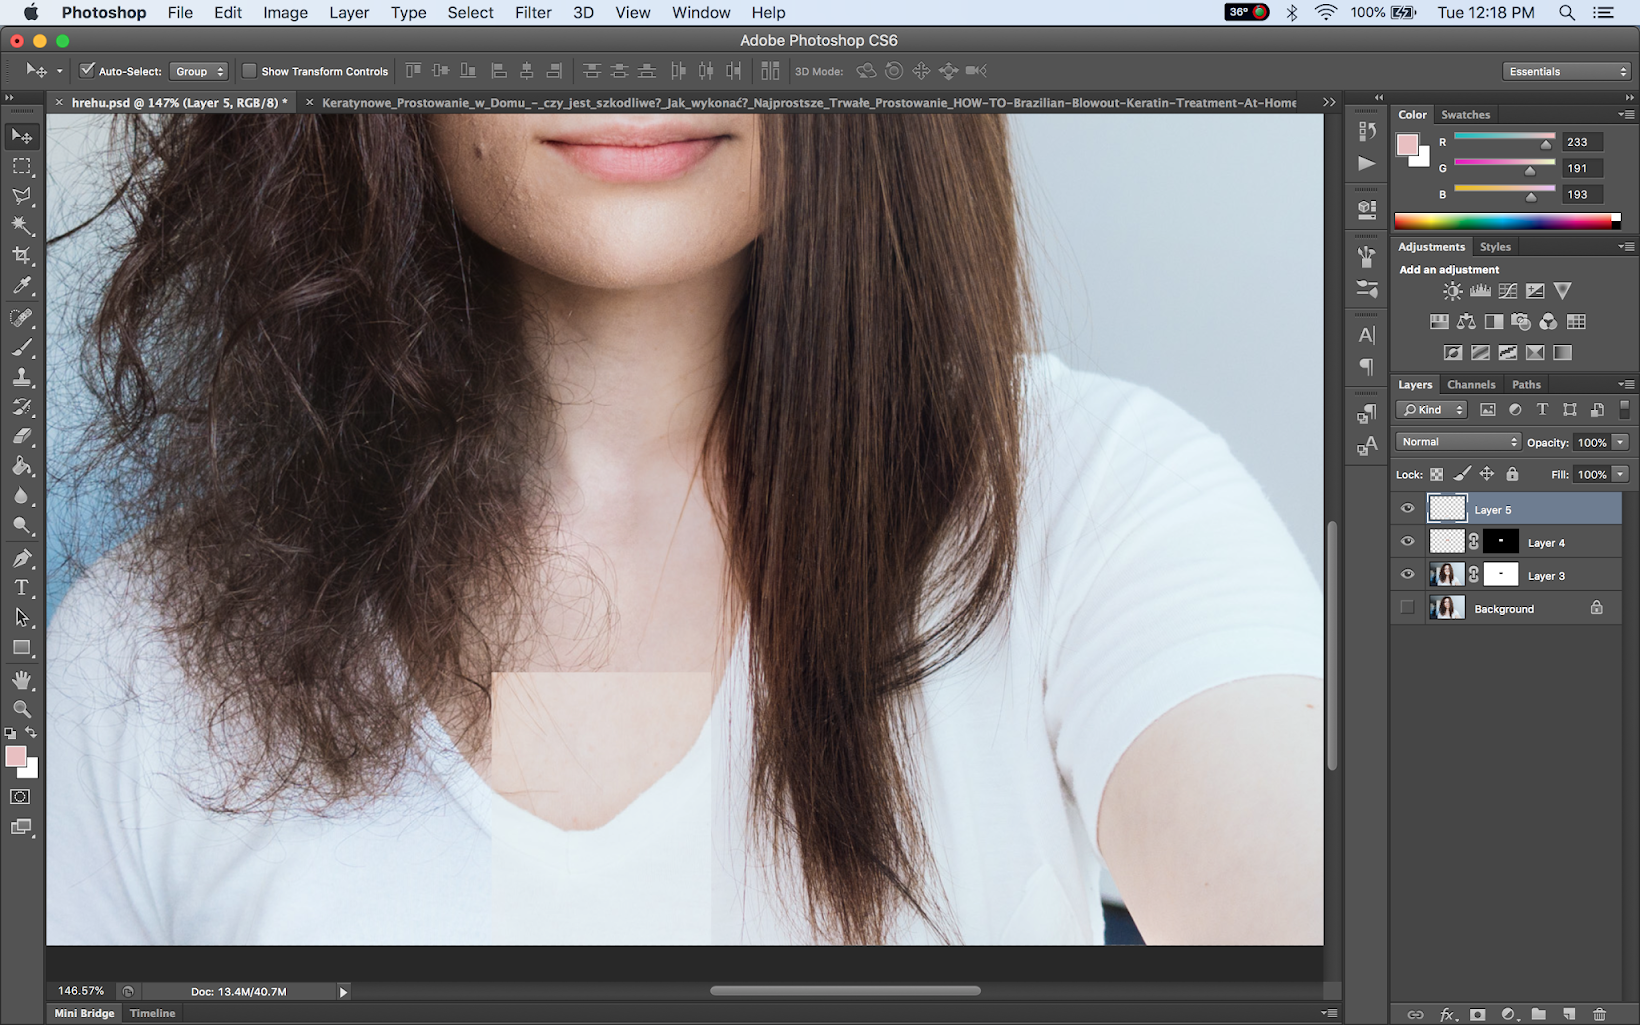Switch to the Styles tab
Screen dimensions: 1640x1025
tap(1495, 246)
